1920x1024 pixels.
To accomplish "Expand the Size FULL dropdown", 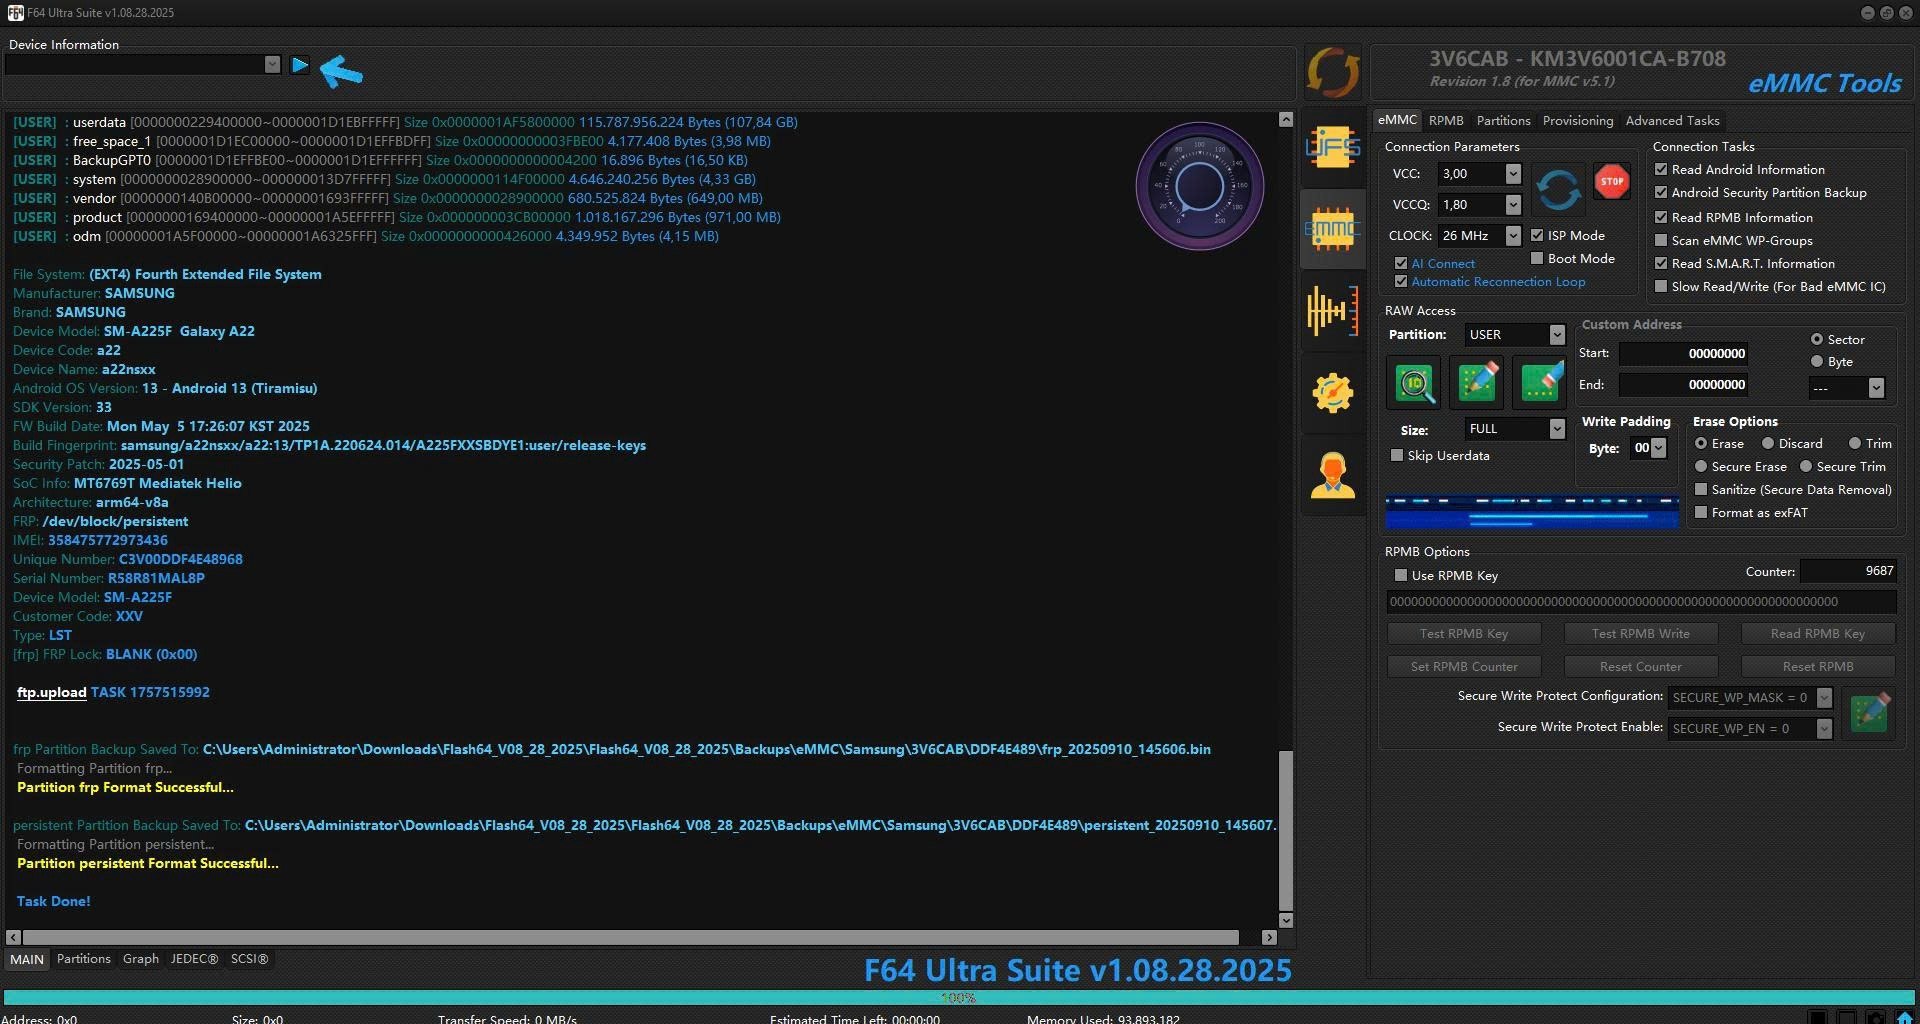I will [x=1557, y=429].
